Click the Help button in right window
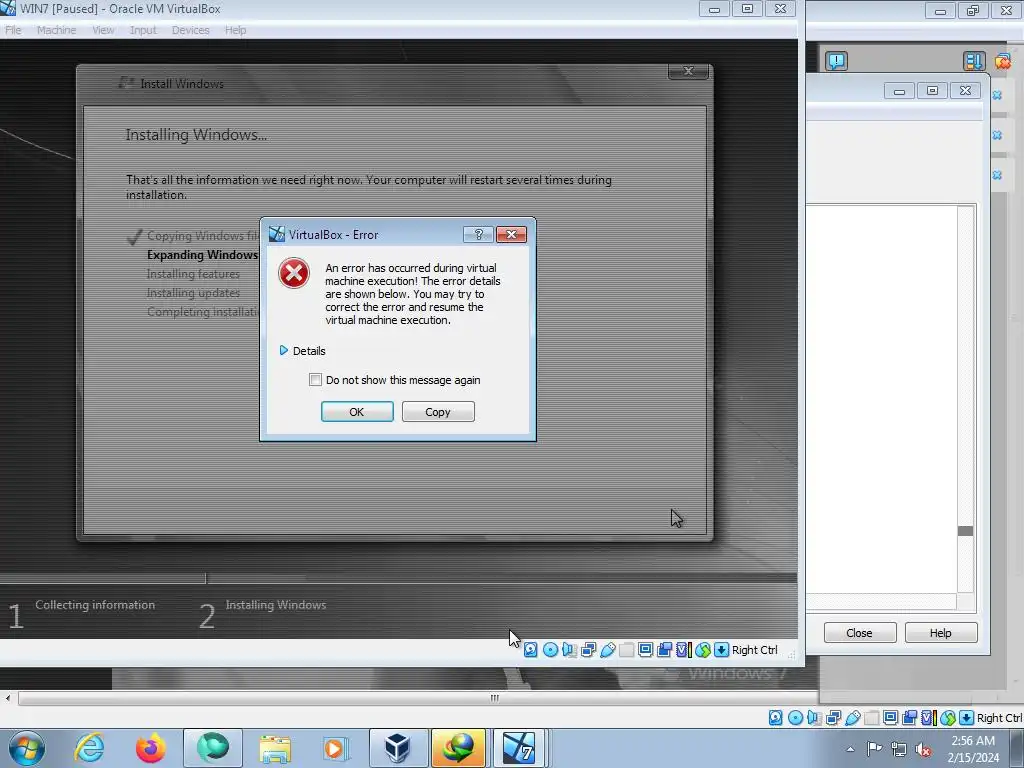This screenshot has width=1024, height=768. click(940, 632)
